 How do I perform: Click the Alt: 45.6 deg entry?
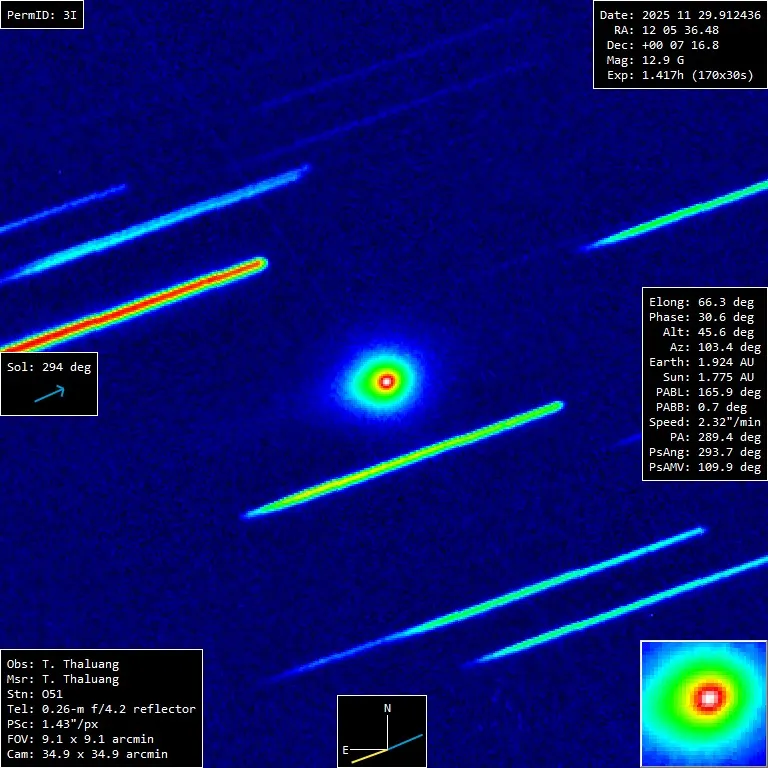(708, 332)
